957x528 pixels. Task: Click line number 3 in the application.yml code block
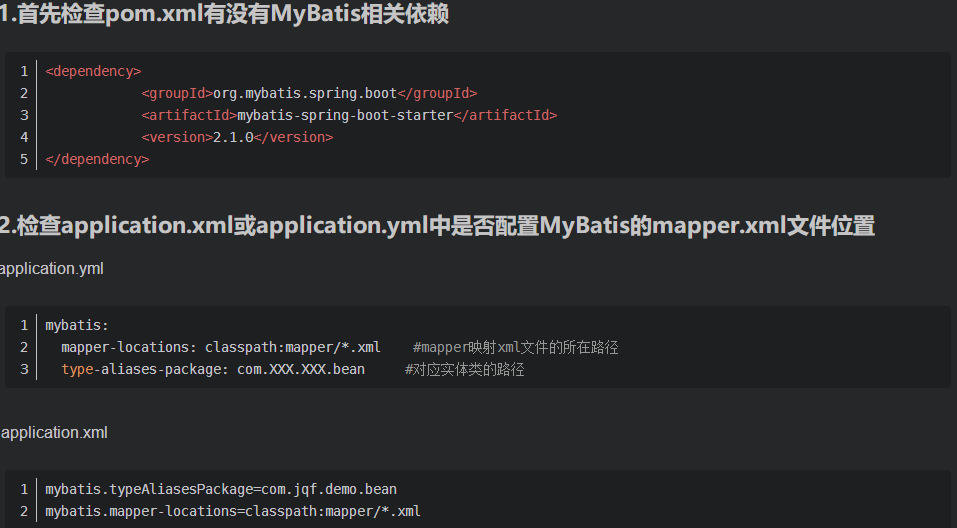point(24,369)
